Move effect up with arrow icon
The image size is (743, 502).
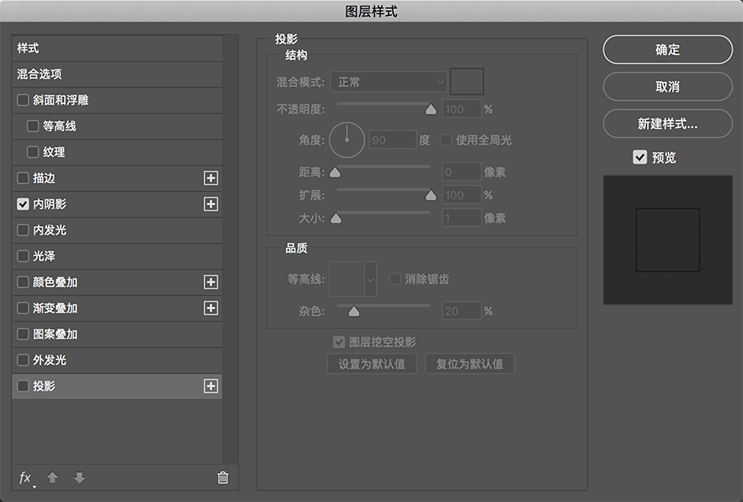coord(53,477)
